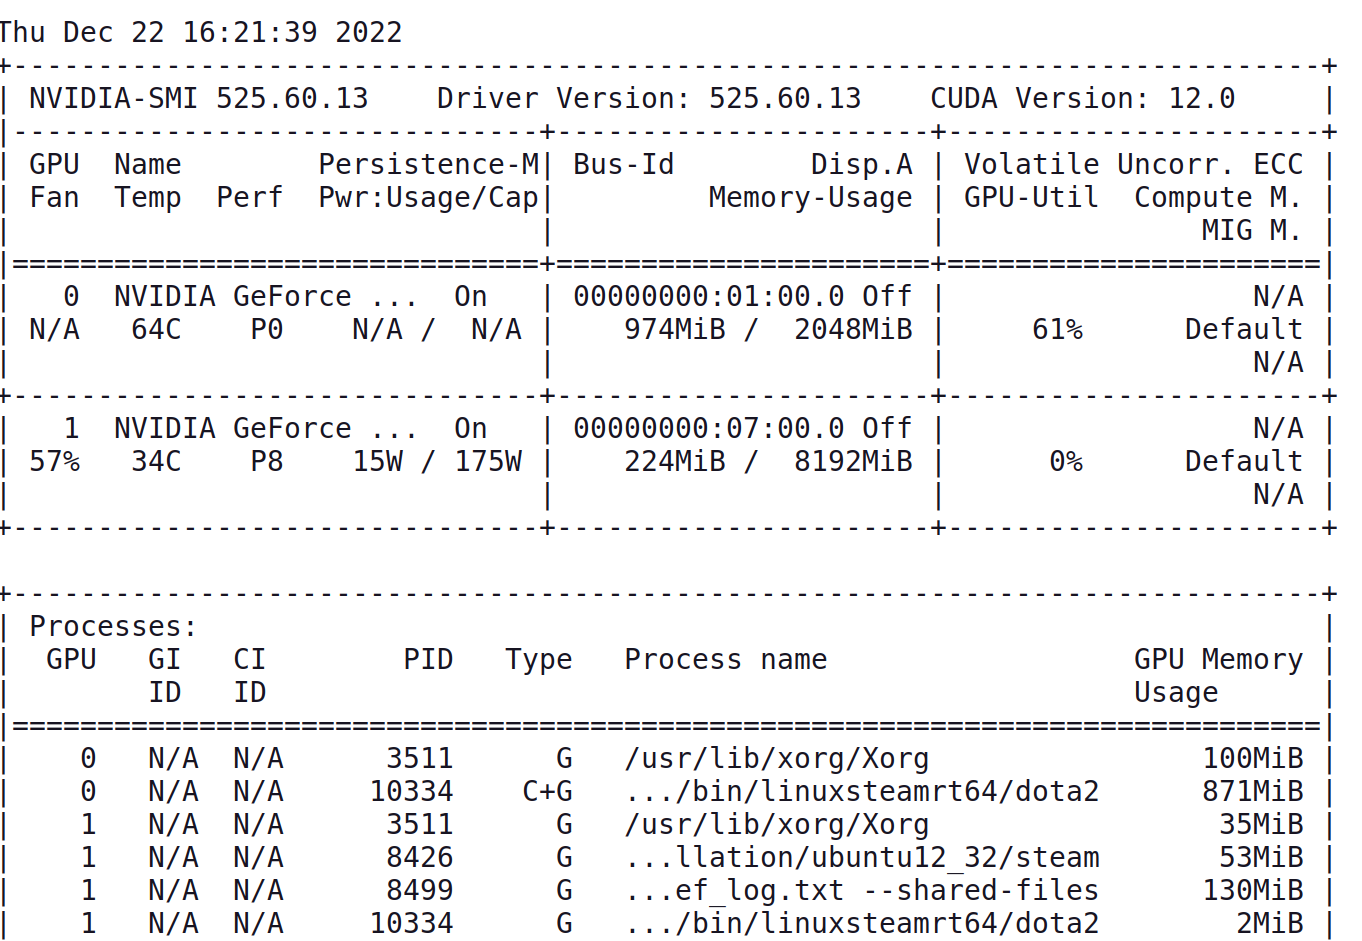
Task: Click the performance state 'P0'
Action: tap(267, 329)
